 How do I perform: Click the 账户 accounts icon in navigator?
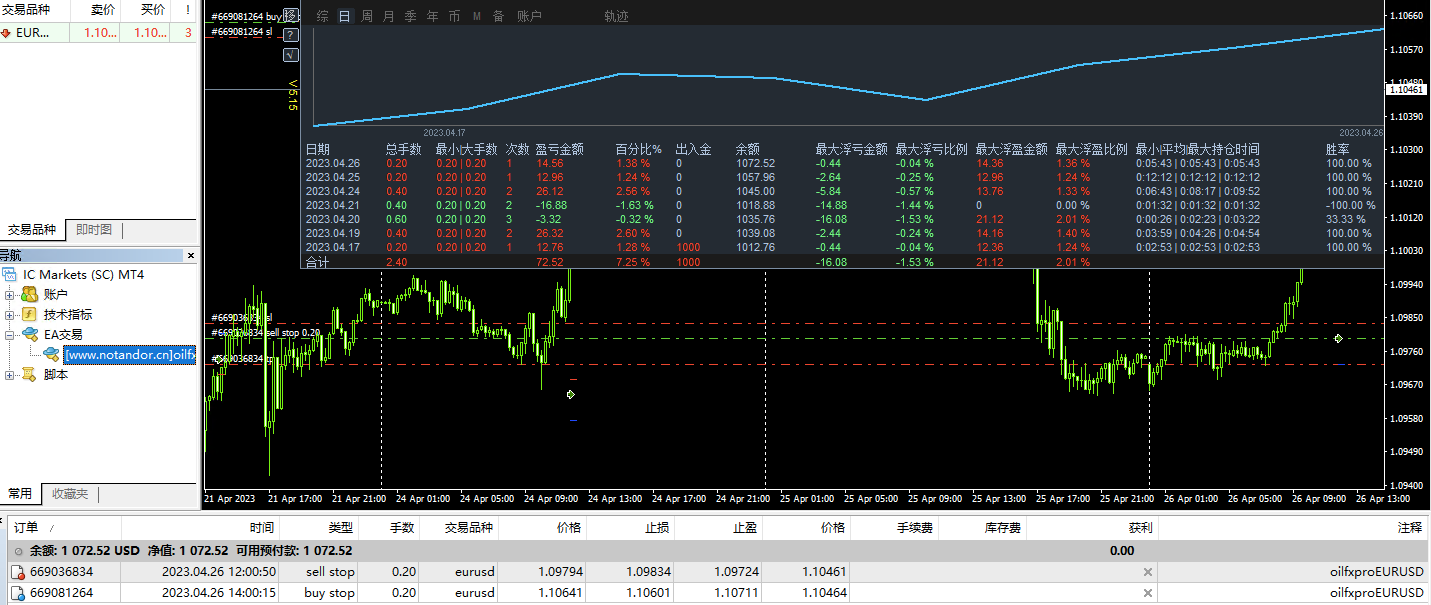29,294
